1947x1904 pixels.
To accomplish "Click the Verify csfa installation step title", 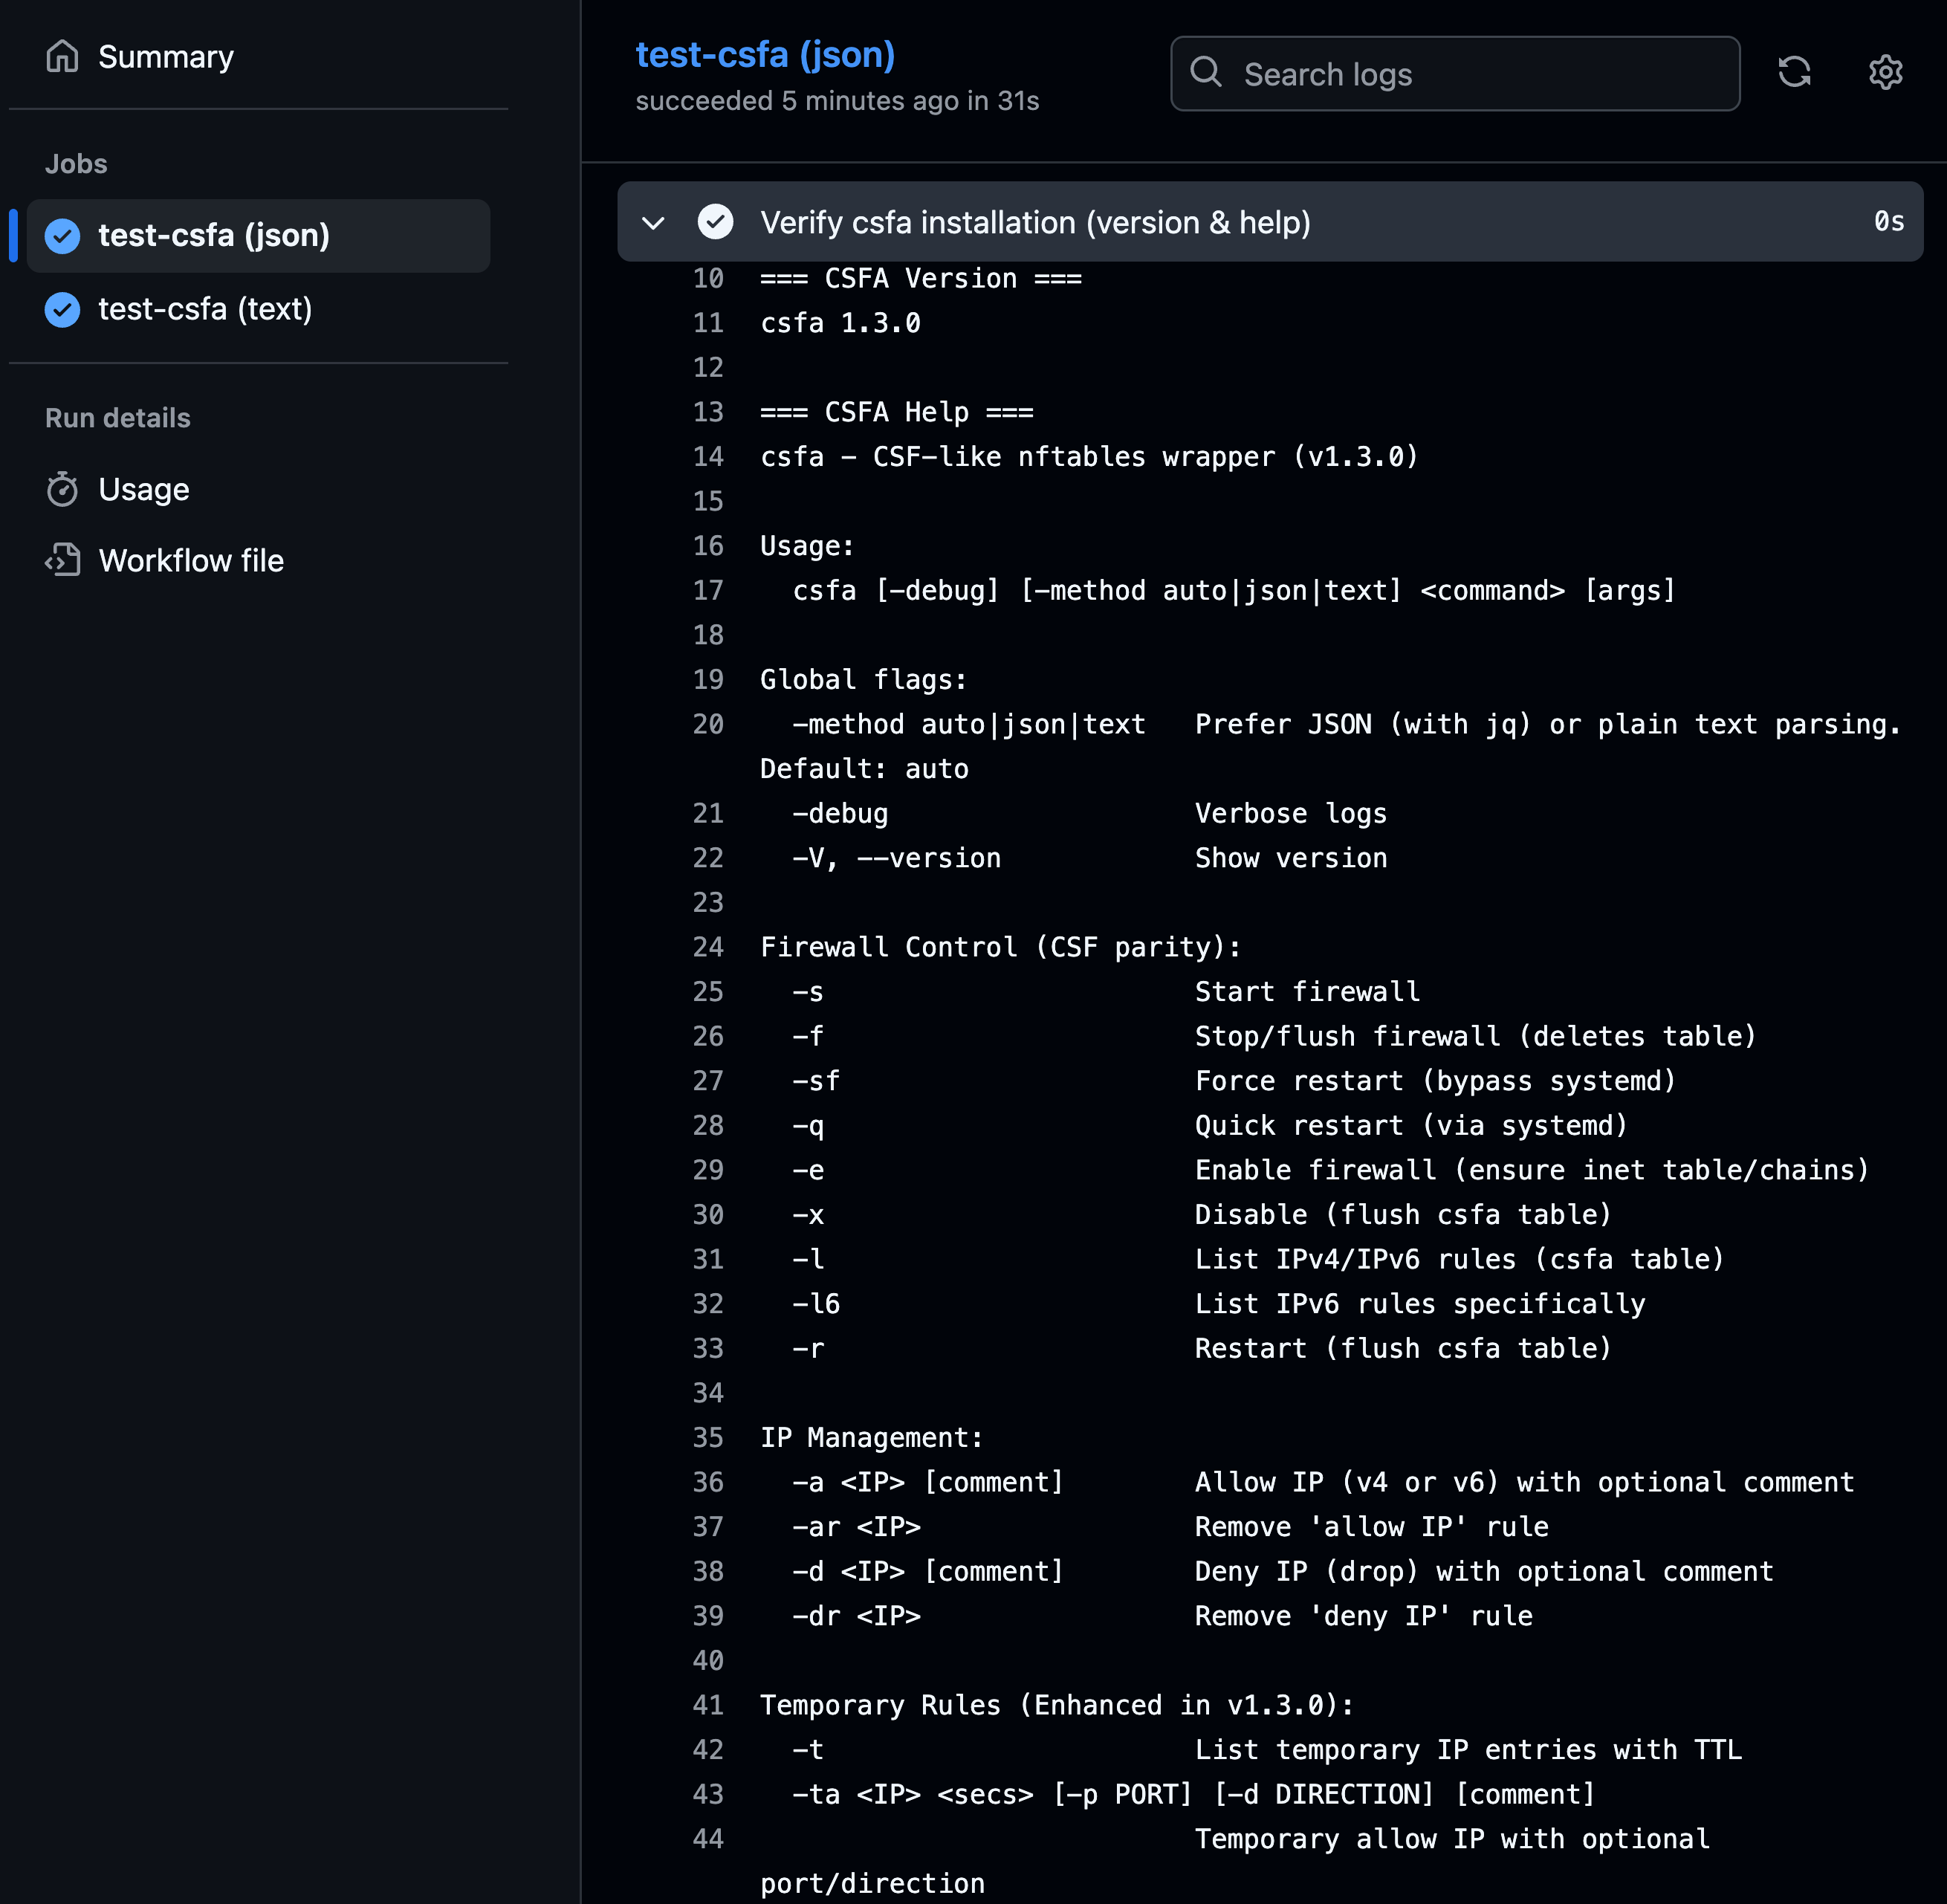I will click(1035, 222).
